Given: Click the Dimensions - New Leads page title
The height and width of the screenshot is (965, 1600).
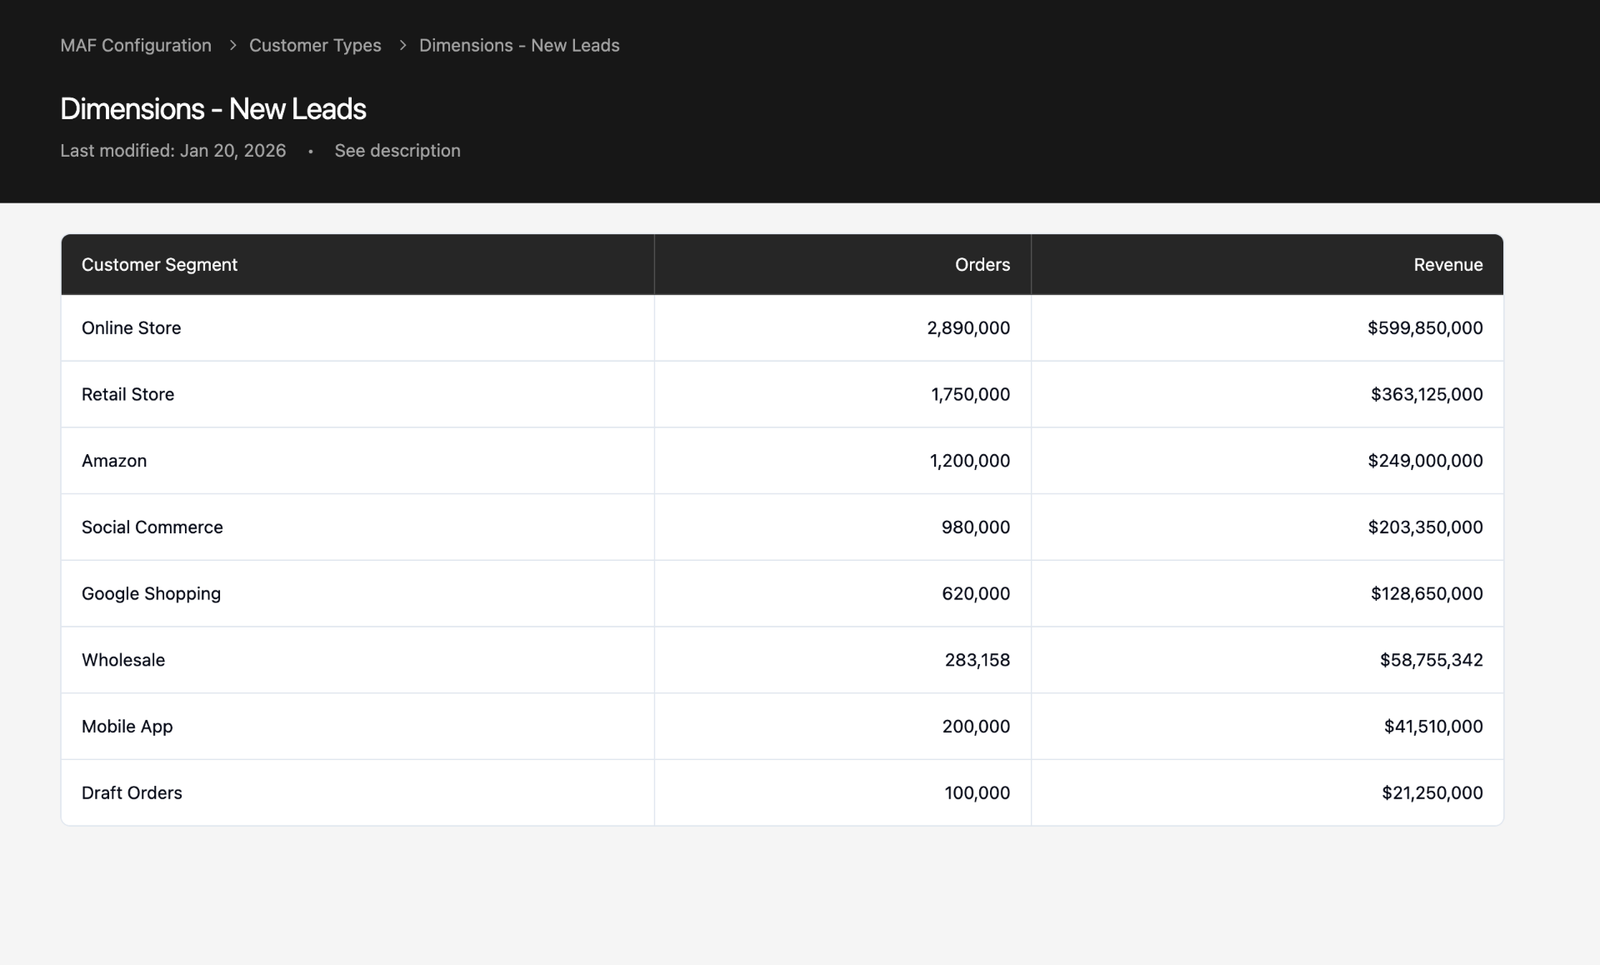Looking at the screenshot, I should point(213,108).
